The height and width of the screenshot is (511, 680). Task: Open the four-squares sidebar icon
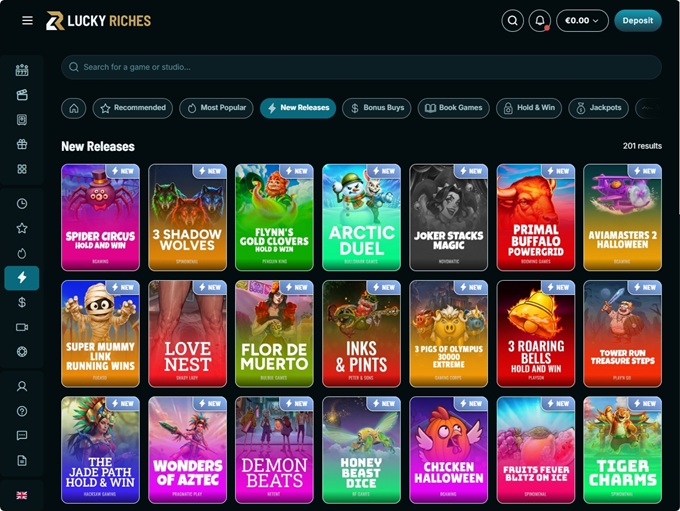tap(22, 169)
